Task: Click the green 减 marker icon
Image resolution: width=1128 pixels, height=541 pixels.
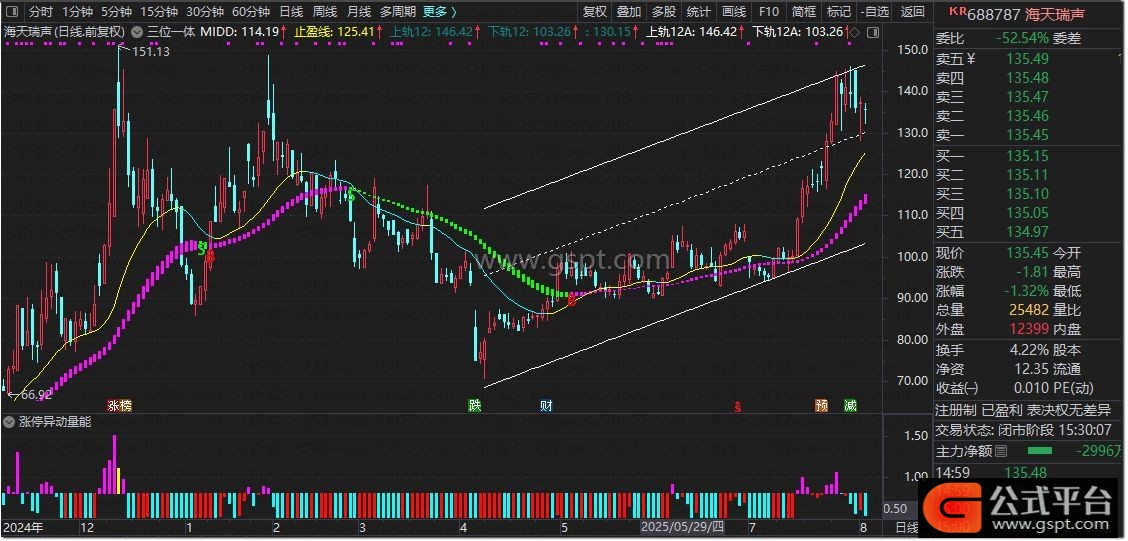Action: coord(850,406)
